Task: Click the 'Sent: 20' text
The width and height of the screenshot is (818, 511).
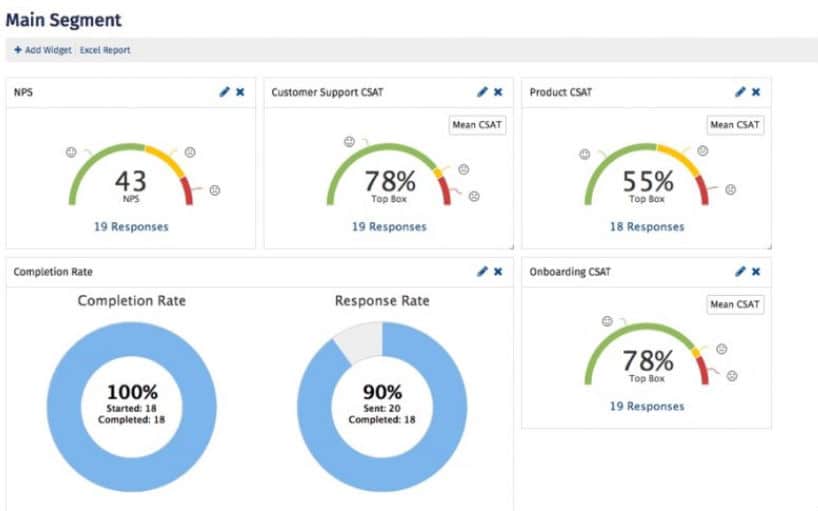Action: [x=382, y=408]
